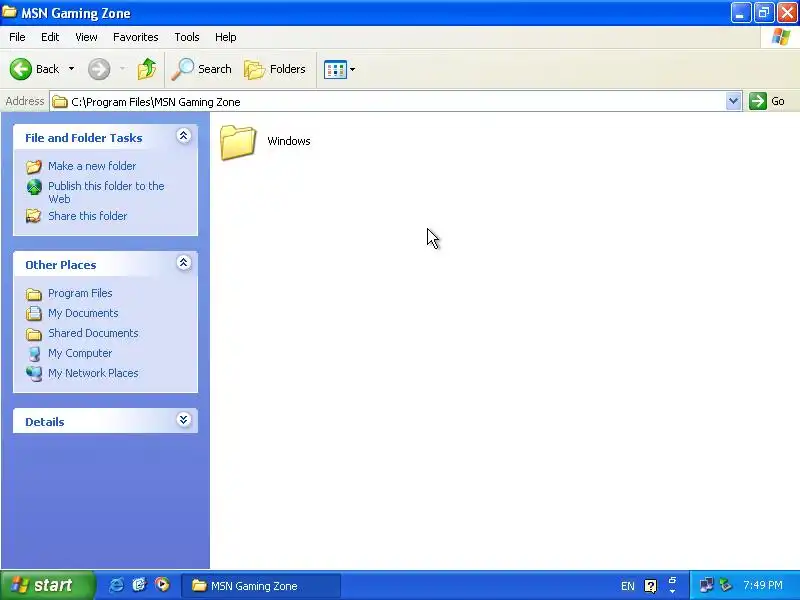
Task: Select the Windows folder icon
Action: click(x=238, y=142)
